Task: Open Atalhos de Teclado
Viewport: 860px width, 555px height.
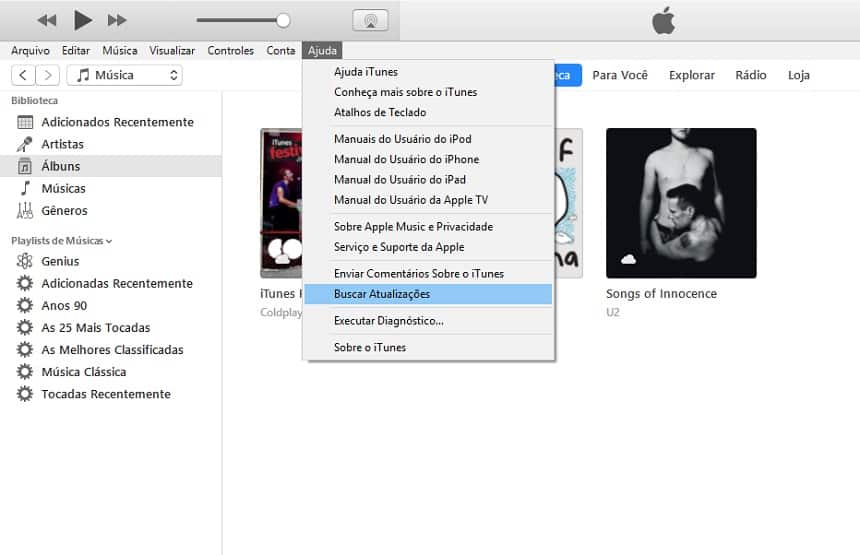Action: click(428, 112)
